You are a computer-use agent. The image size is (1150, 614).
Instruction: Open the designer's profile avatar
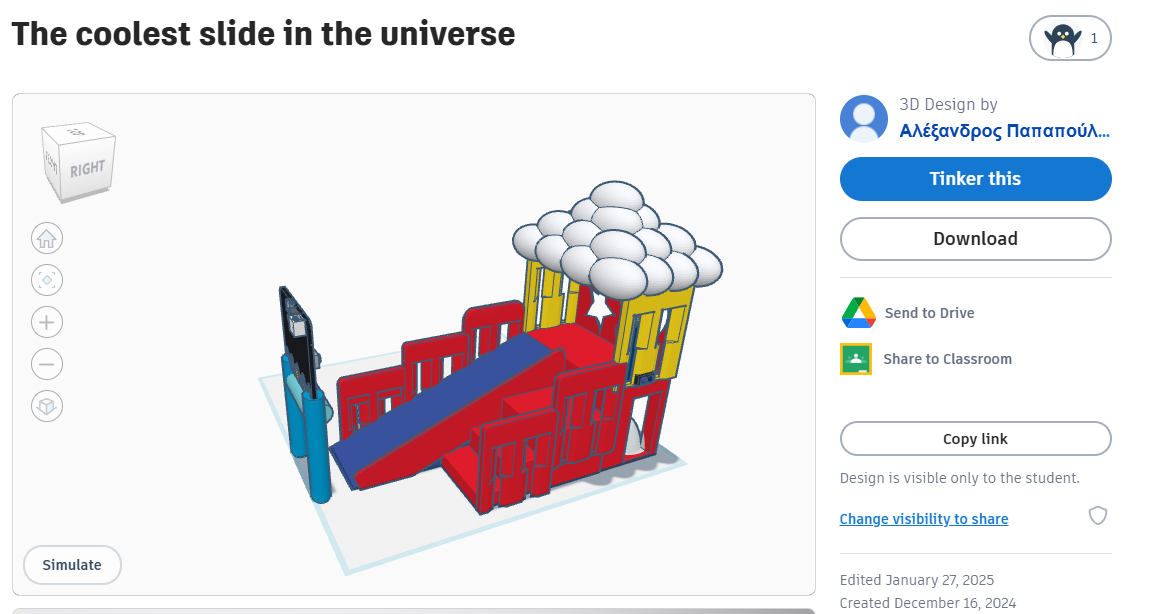coord(864,118)
